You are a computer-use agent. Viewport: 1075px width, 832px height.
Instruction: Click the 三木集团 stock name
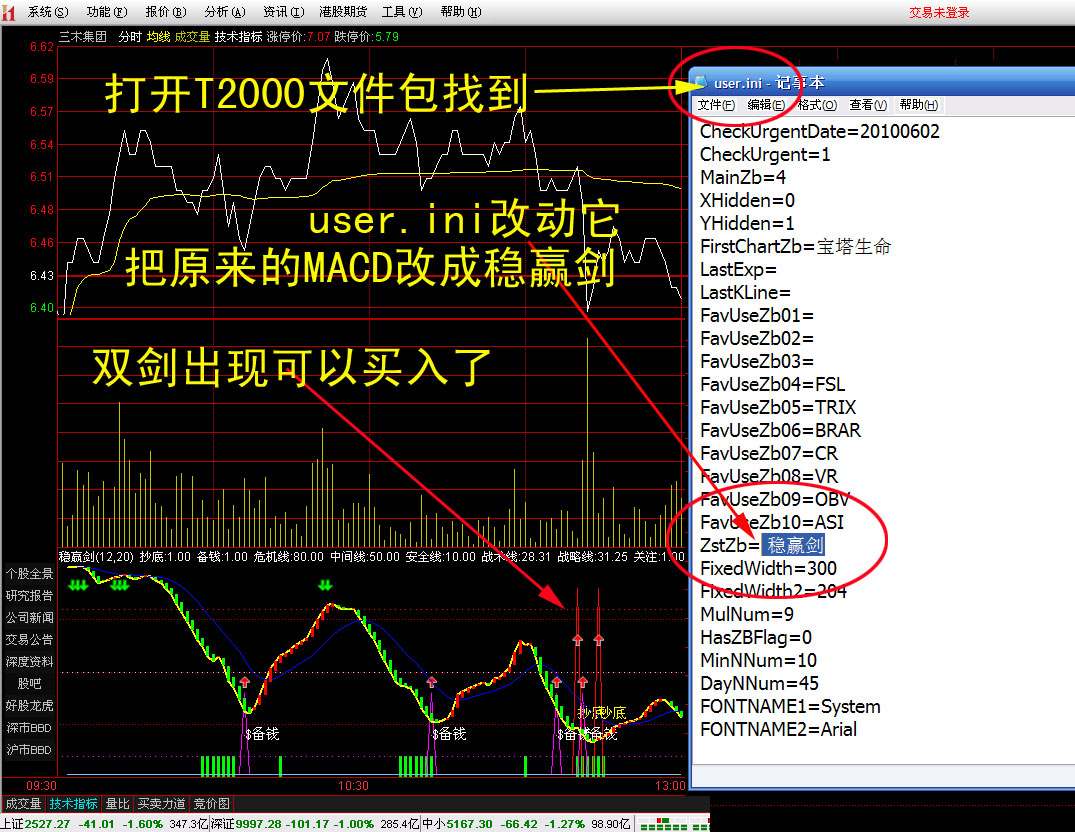[83, 36]
